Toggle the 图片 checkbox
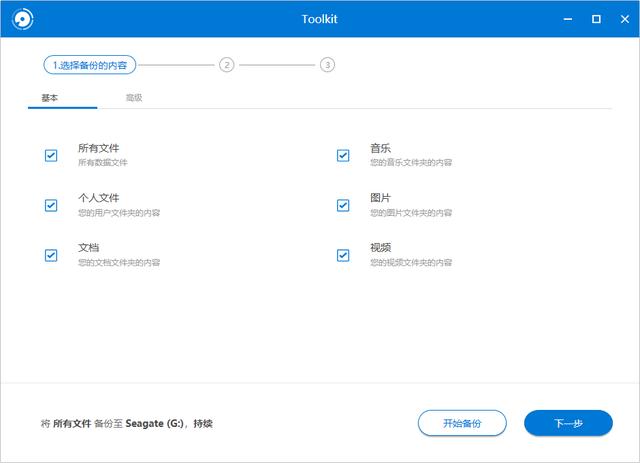This screenshot has height=463, width=640. [343, 205]
